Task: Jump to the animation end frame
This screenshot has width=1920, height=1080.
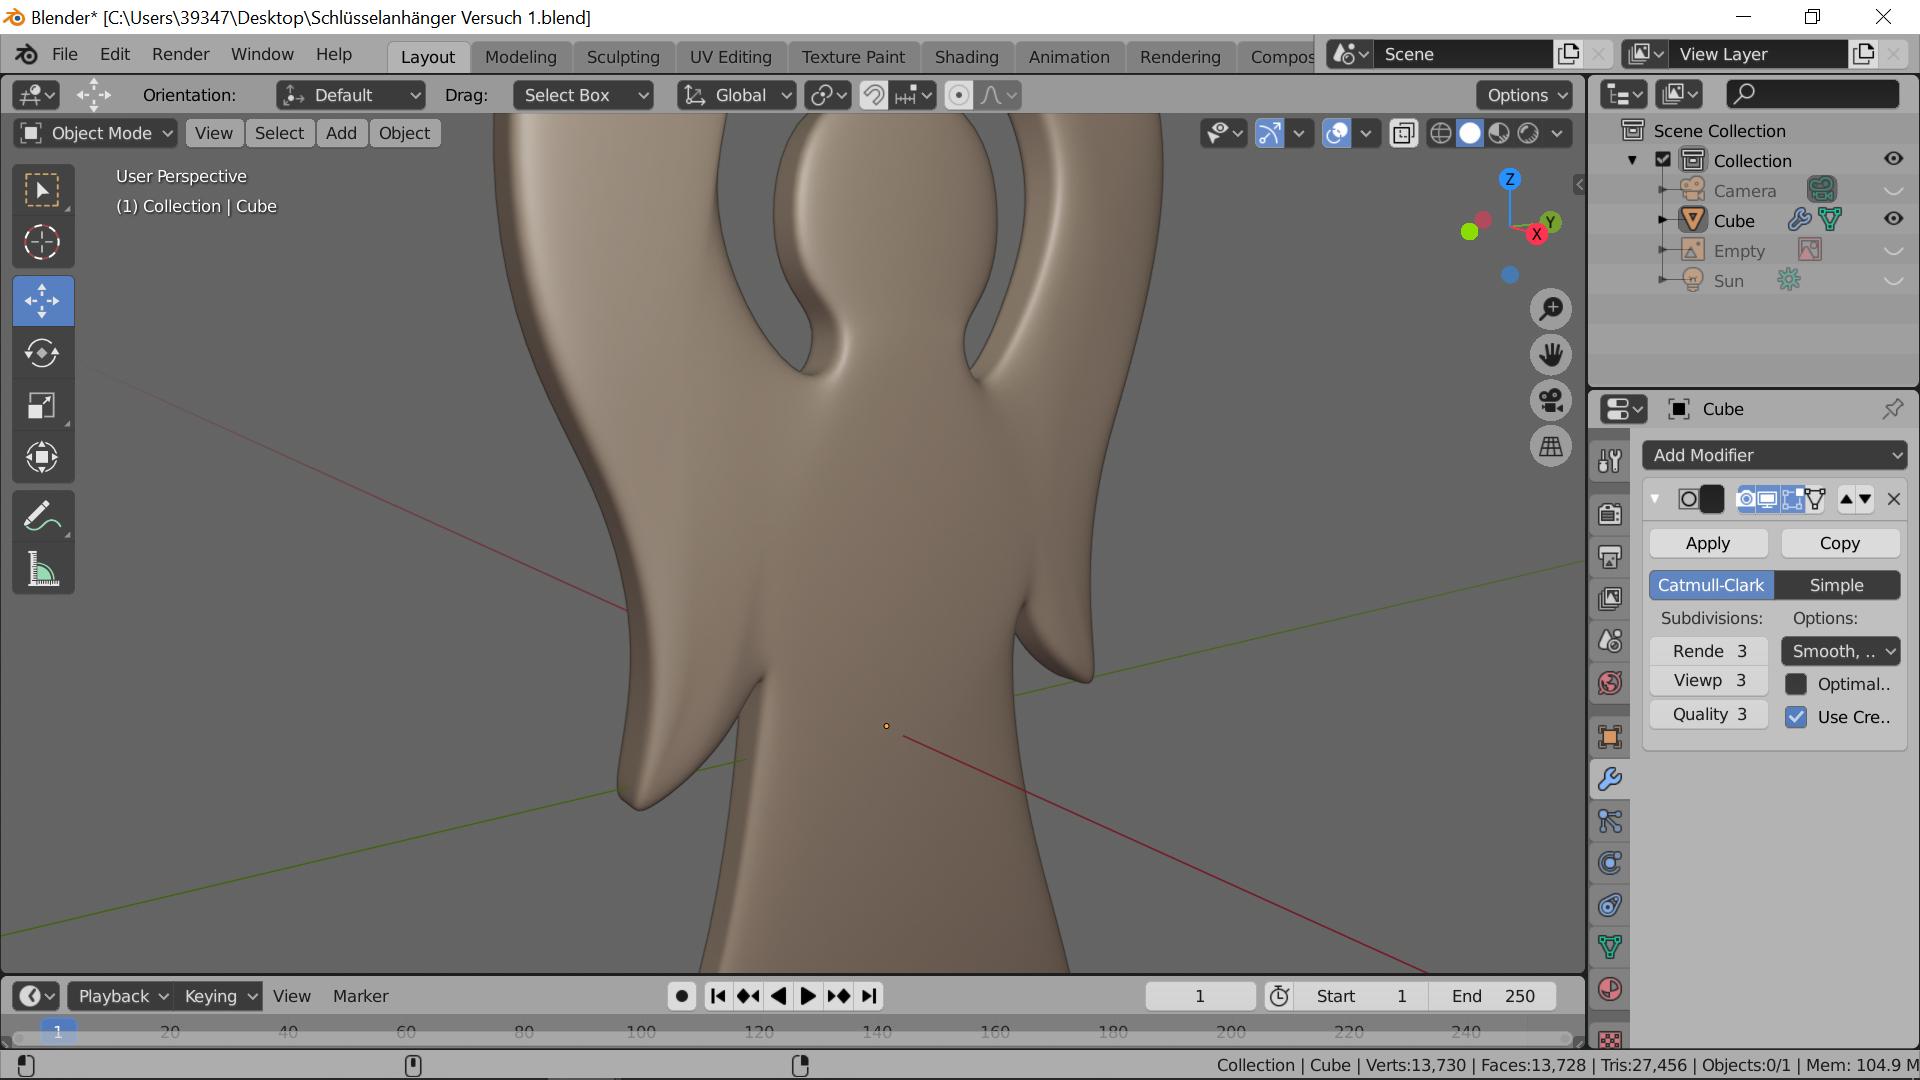Action: pos(869,996)
